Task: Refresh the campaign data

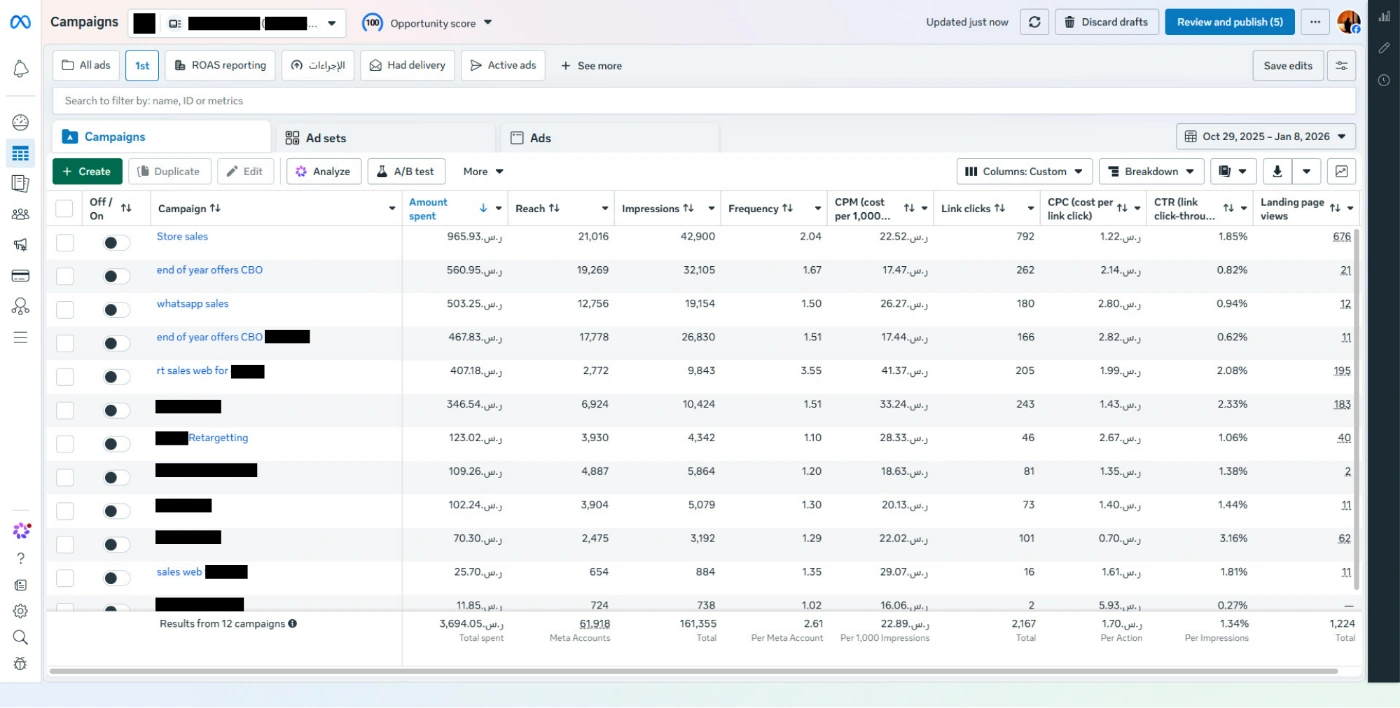Action: tap(1034, 22)
